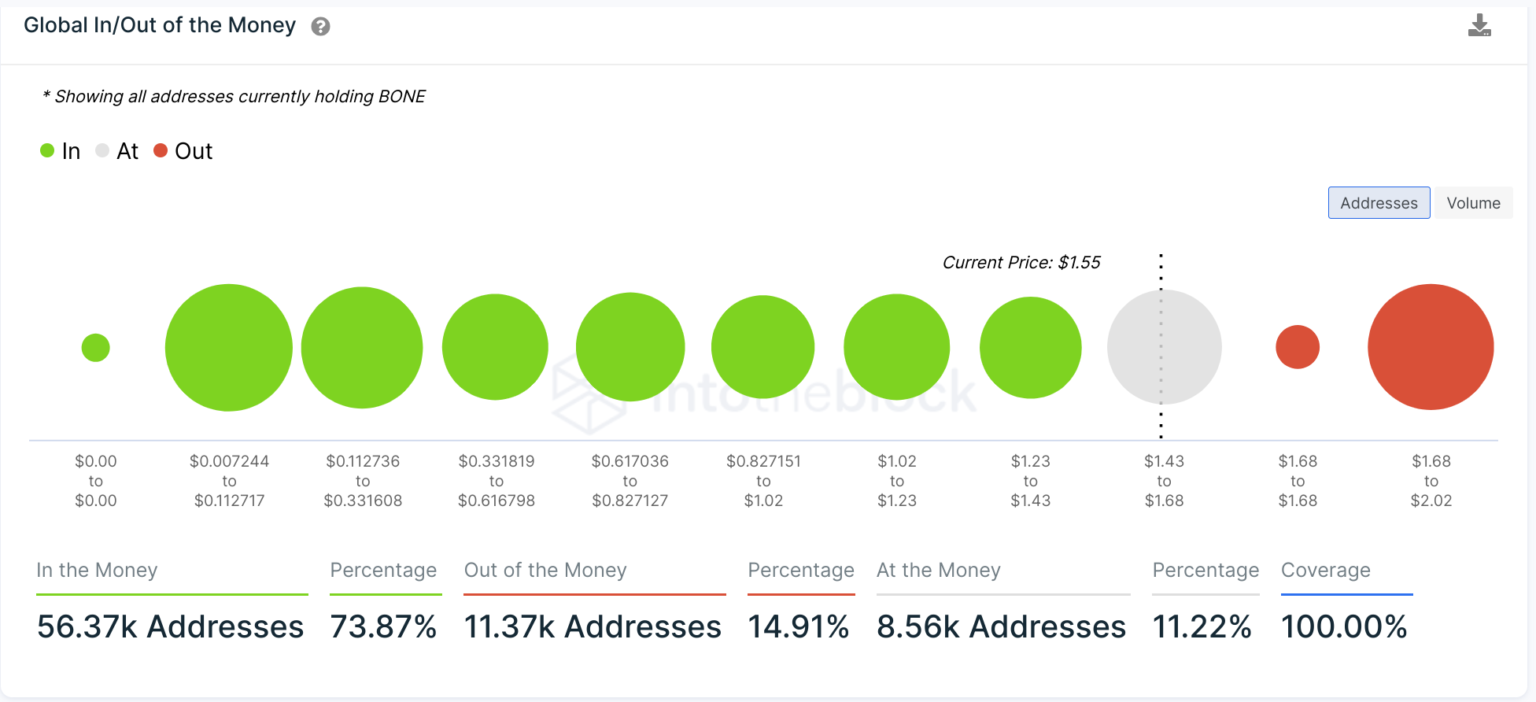Click the $0.007244 to $0.112717 bubble

[229, 348]
